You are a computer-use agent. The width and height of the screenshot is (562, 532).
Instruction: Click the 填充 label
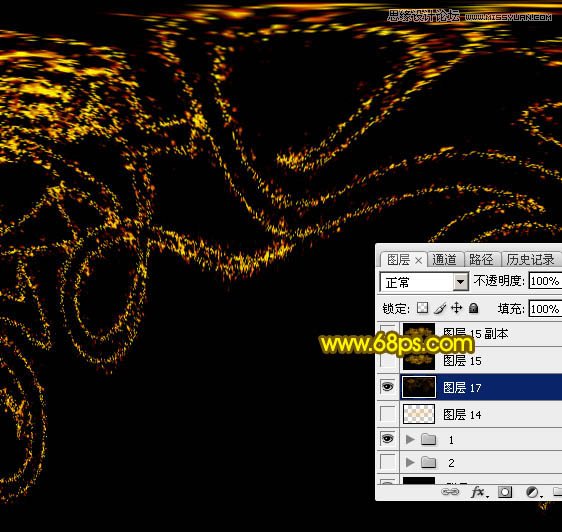pyautogui.click(x=511, y=308)
